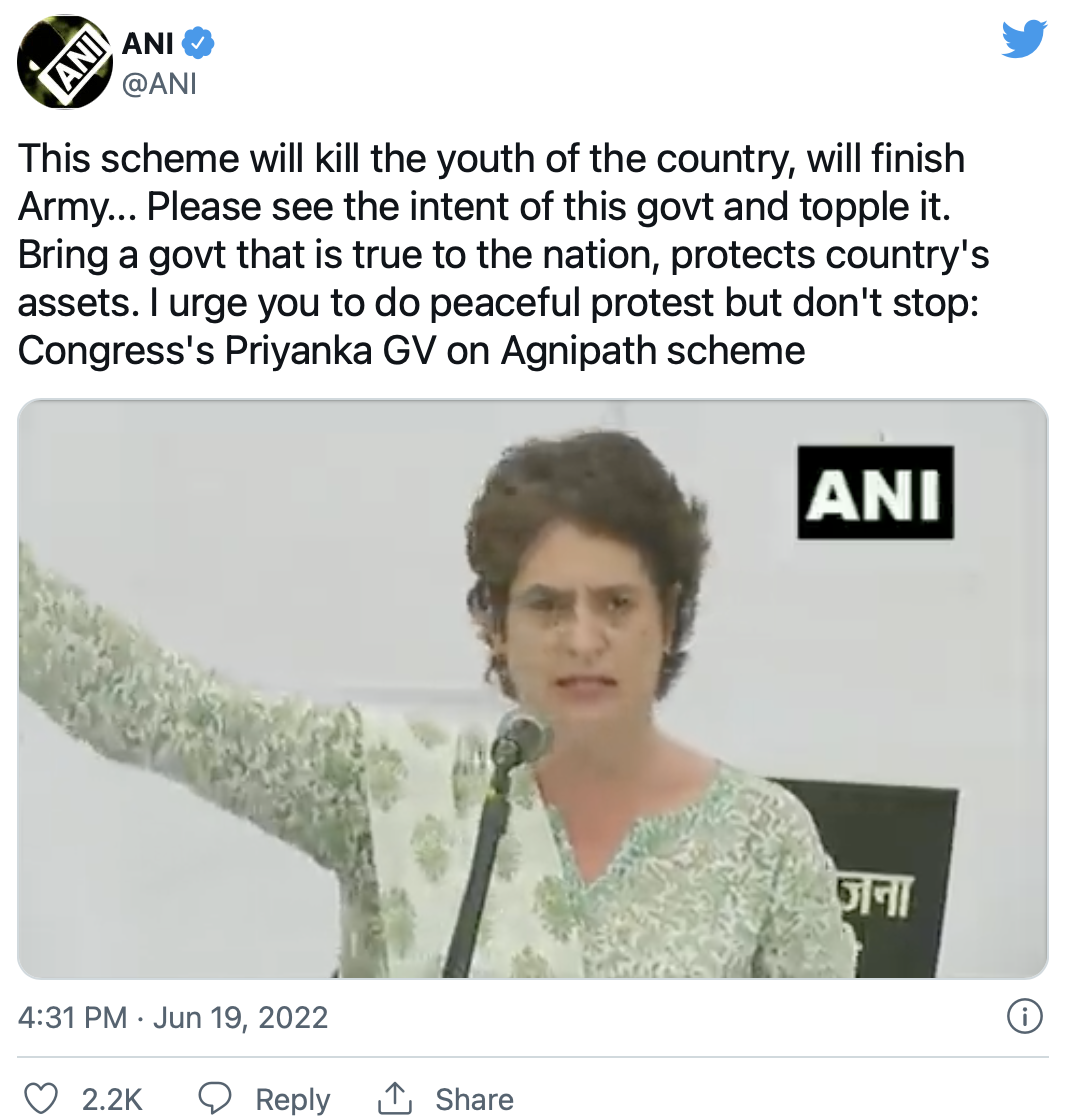Click the blue verified badge
Screen dimensions: 1068x1120
click(x=198, y=44)
